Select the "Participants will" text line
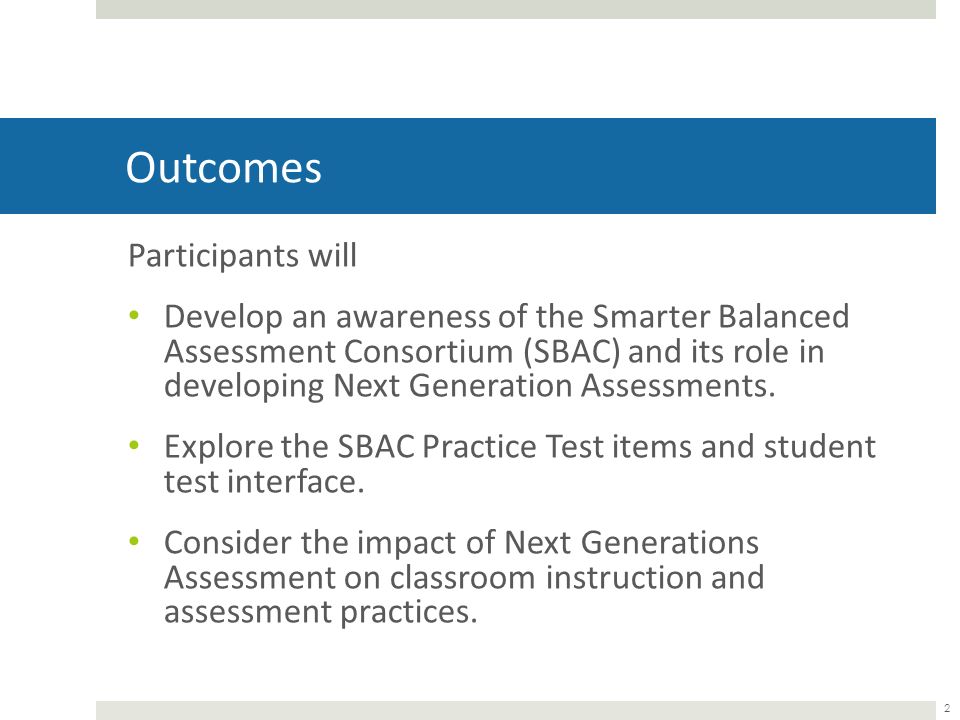 [x=242, y=256]
